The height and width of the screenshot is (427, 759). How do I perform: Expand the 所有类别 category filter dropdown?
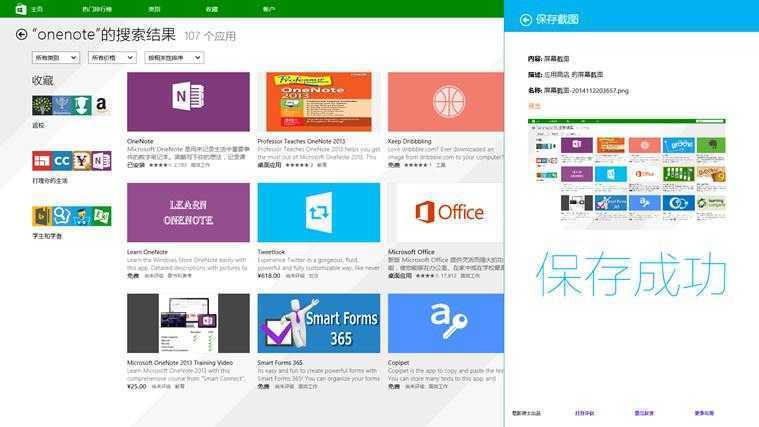click(56, 58)
